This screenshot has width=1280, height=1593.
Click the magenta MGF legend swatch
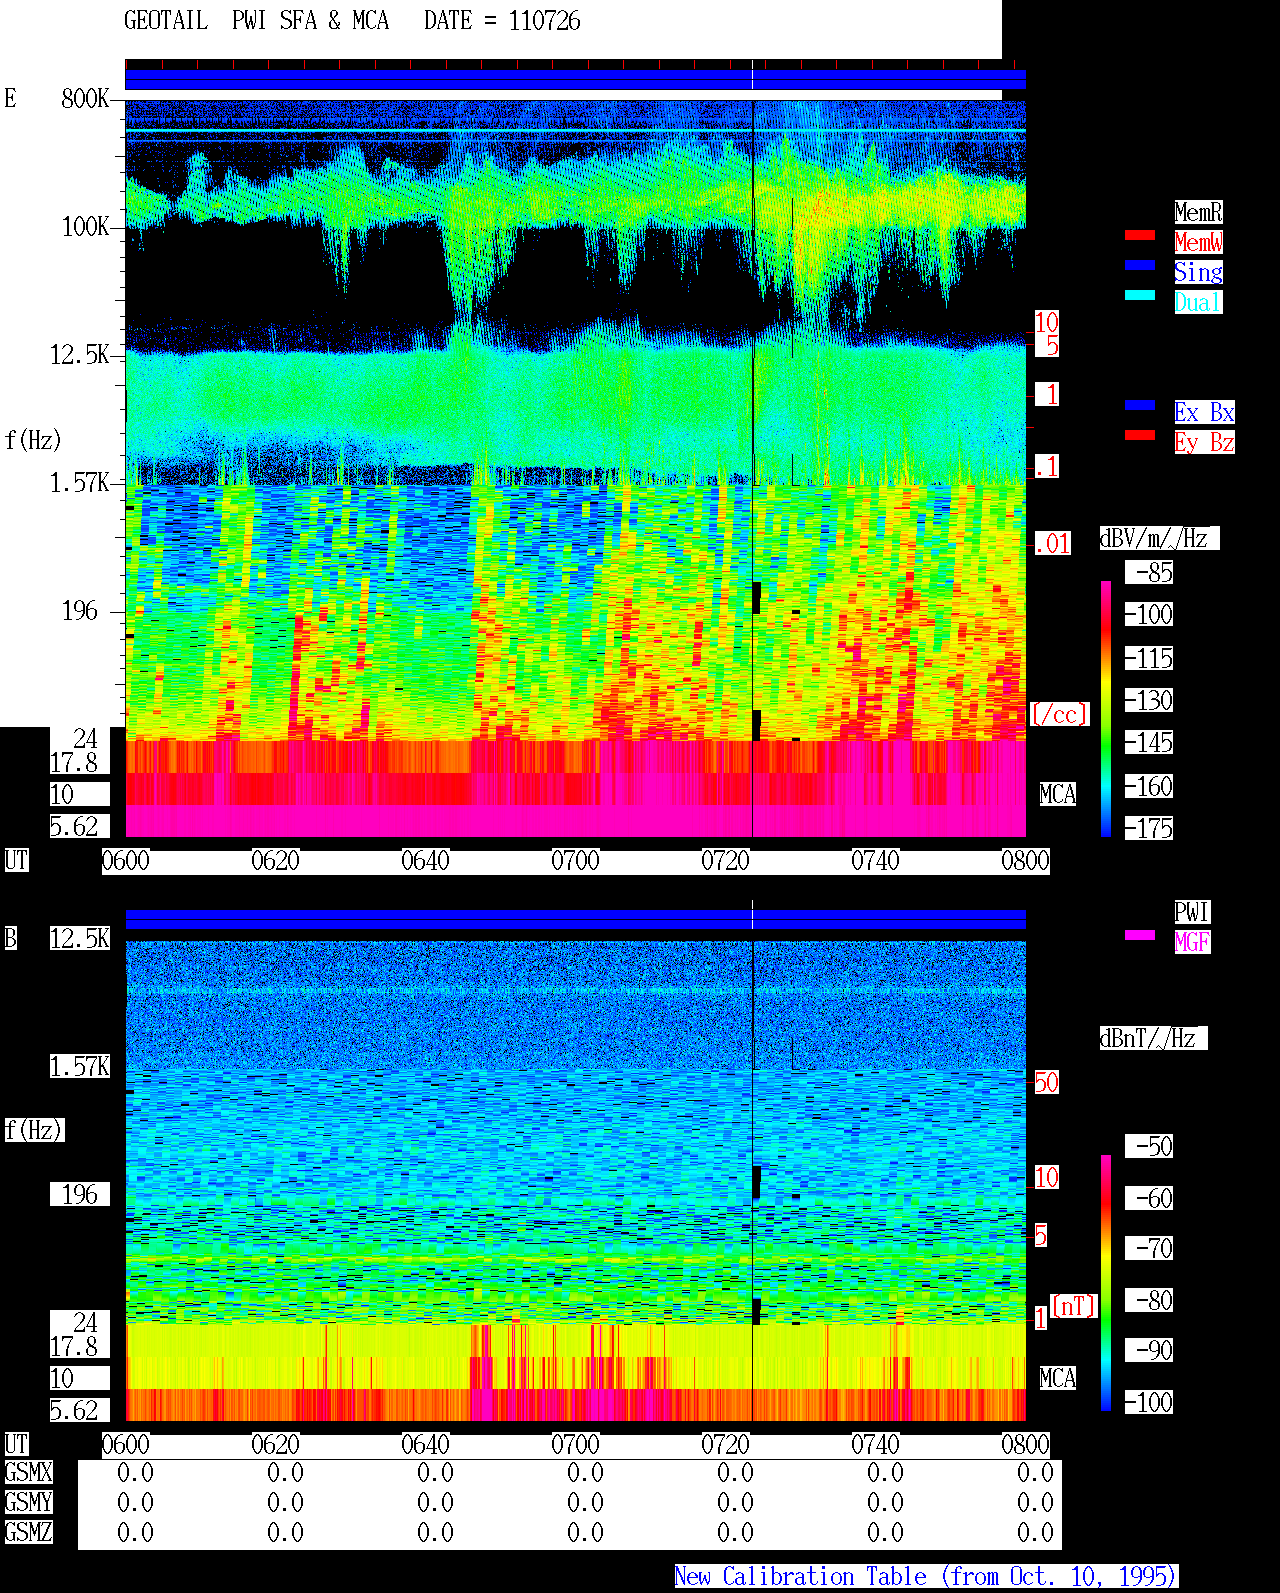[x=1140, y=935]
